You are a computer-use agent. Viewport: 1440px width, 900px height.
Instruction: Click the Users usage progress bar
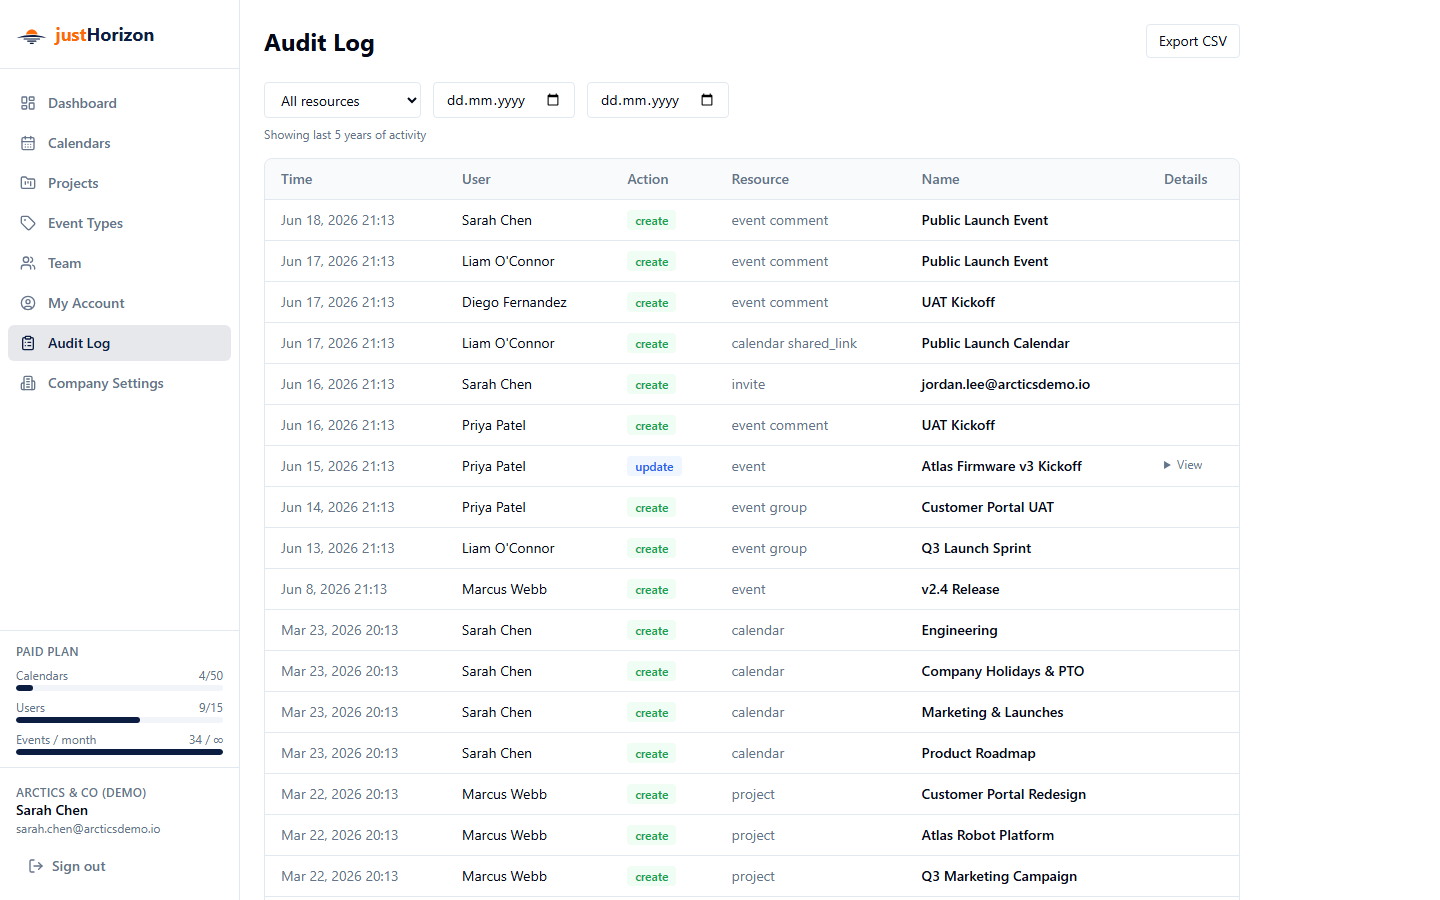119,720
